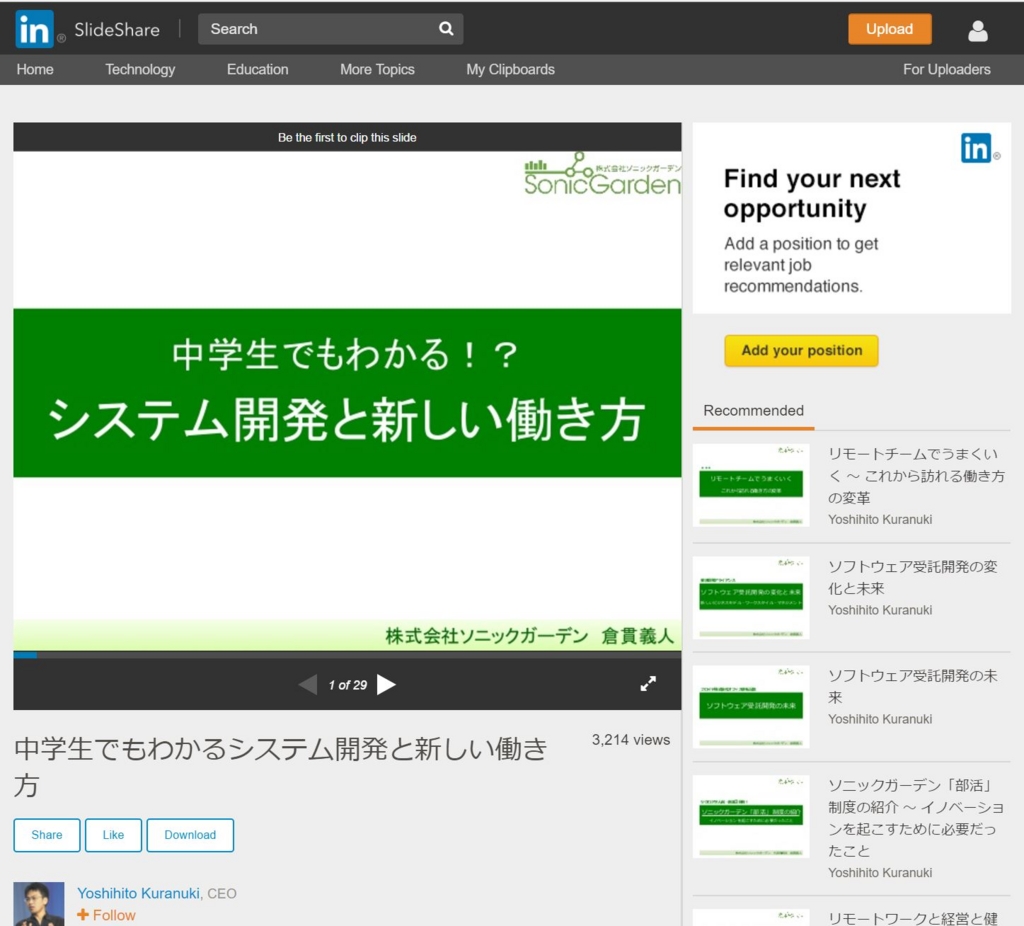Open thumbnail for ソフトウェア受託開発の変化と未来
This screenshot has width=1024, height=926.
pyautogui.click(x=751, y=598)
